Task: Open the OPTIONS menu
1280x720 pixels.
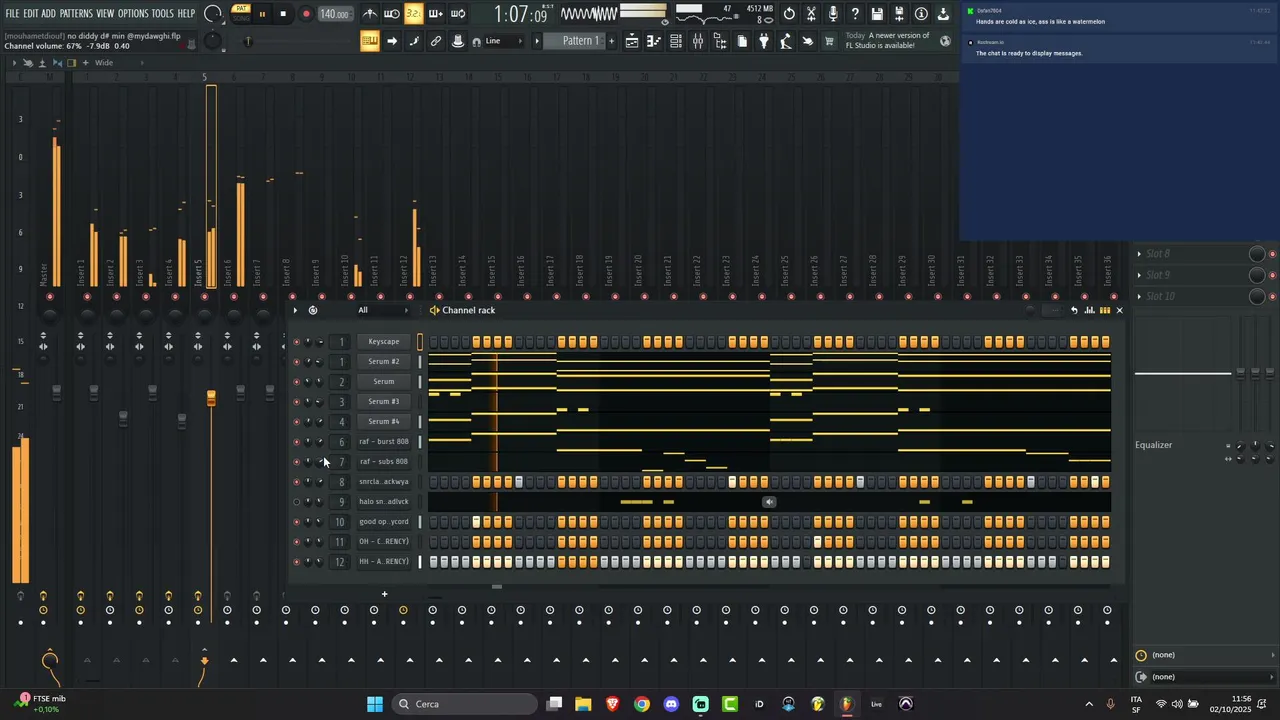Action: click(133, 14)
